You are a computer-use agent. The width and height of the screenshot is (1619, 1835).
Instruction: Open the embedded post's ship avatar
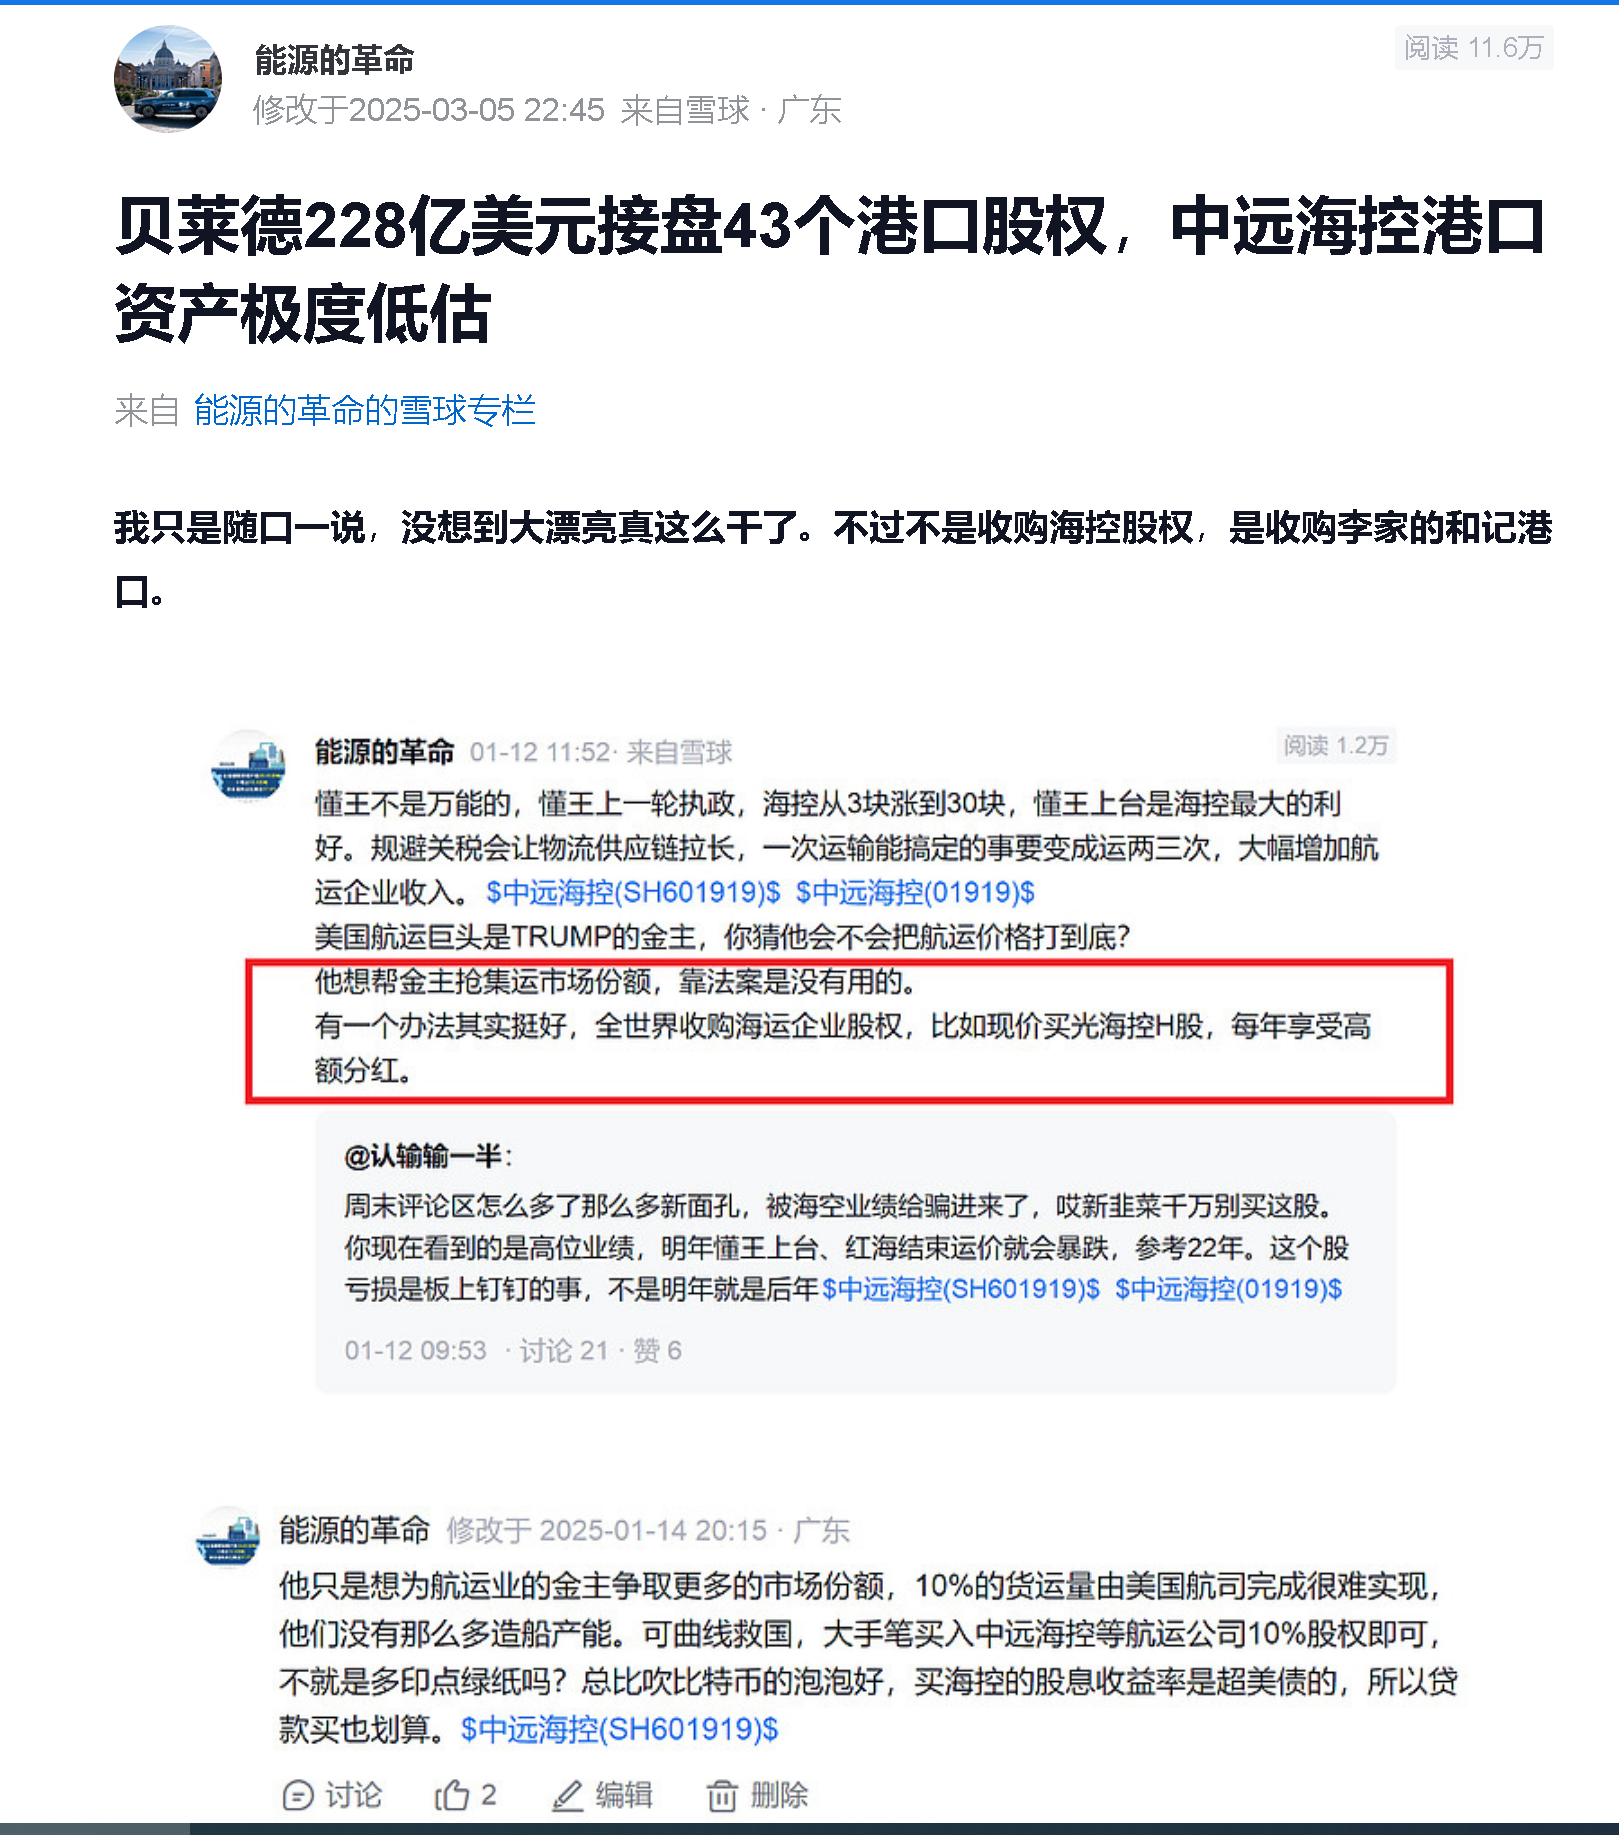(248, 767)
